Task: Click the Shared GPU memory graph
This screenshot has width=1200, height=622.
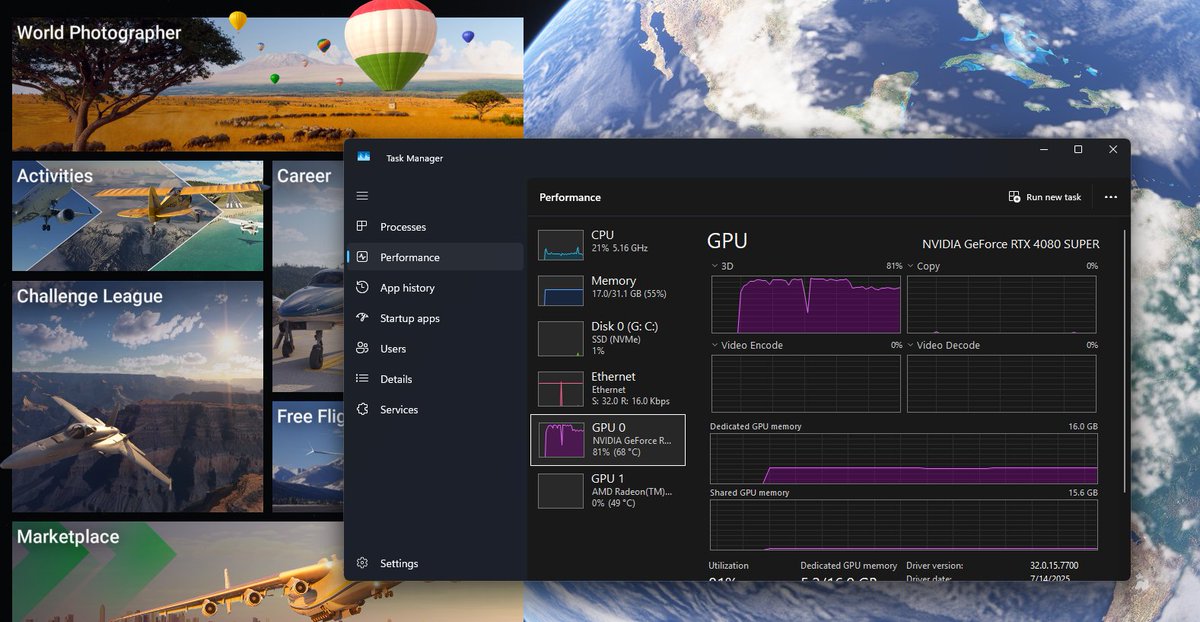Action: tap(904, 526)
